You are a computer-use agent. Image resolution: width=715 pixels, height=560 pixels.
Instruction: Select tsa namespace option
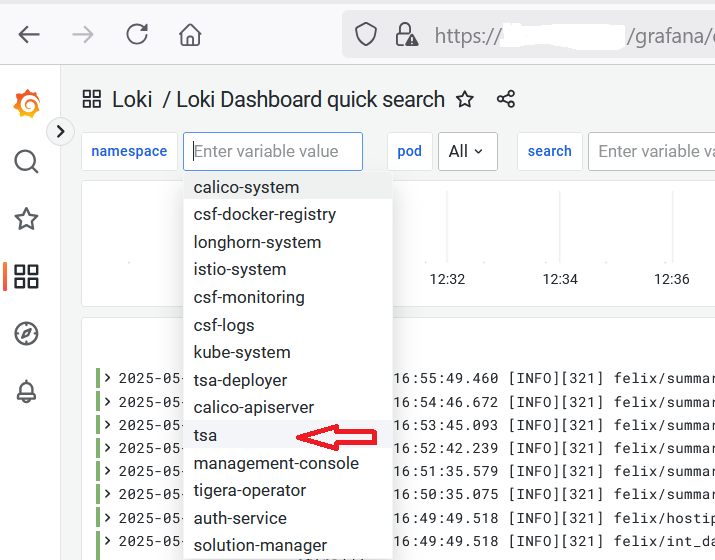click(x=288, y=435)
